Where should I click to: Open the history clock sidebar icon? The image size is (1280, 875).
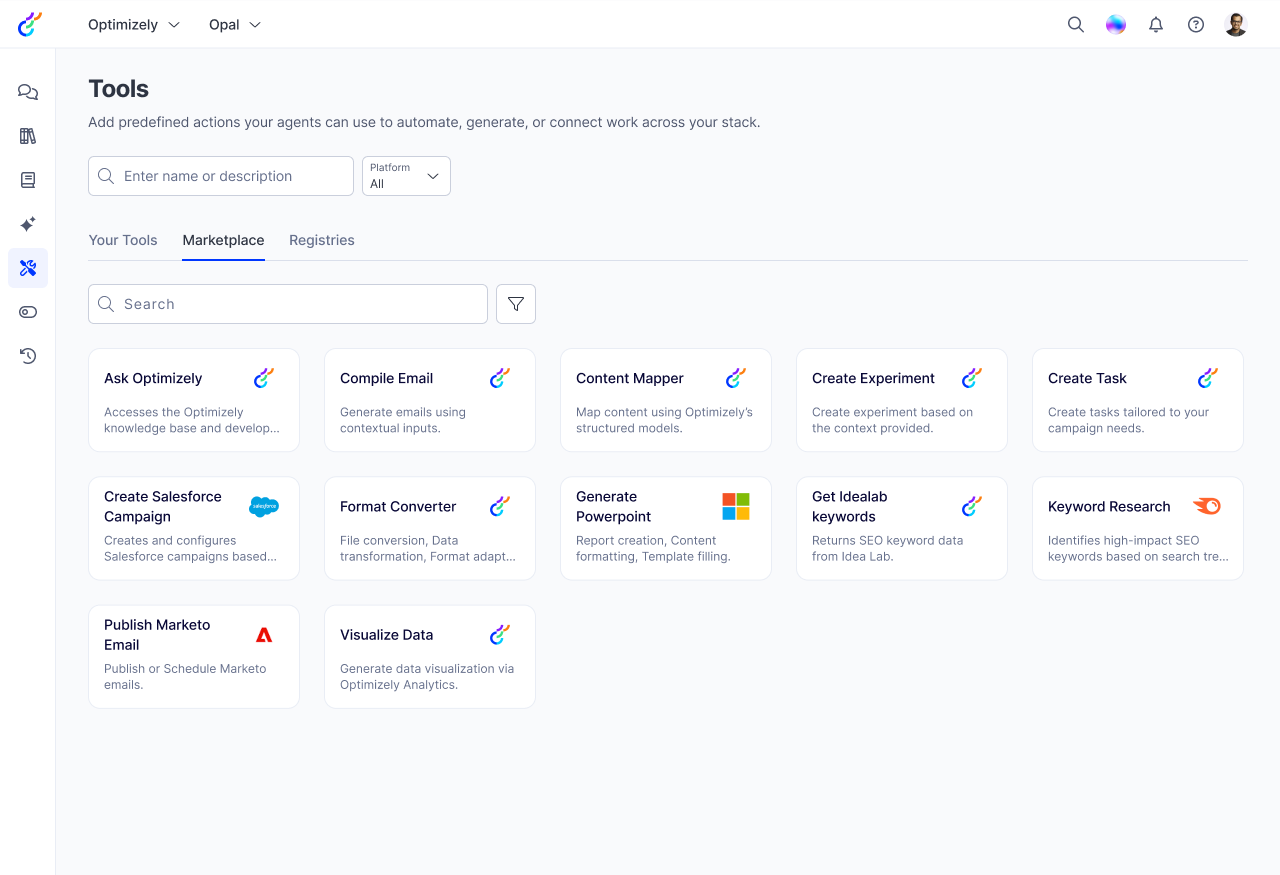click(x=28, y=356)
